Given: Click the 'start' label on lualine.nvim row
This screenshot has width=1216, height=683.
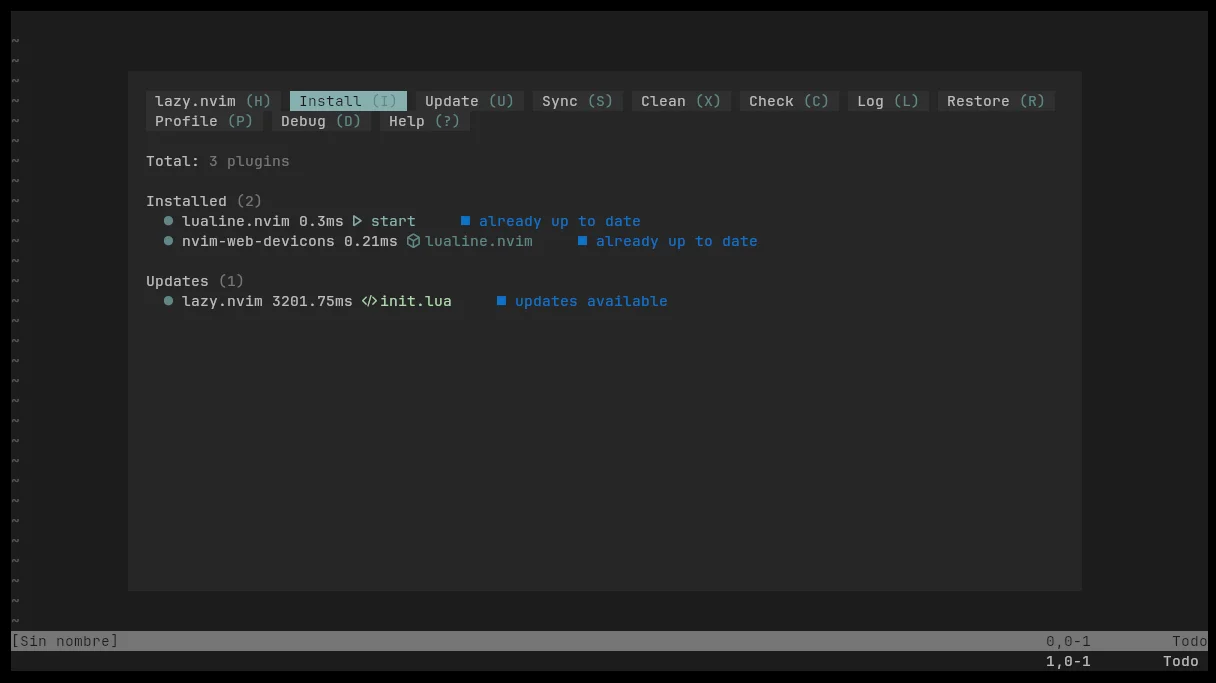Looking at the screenshot, I should [x=393, y=221].
